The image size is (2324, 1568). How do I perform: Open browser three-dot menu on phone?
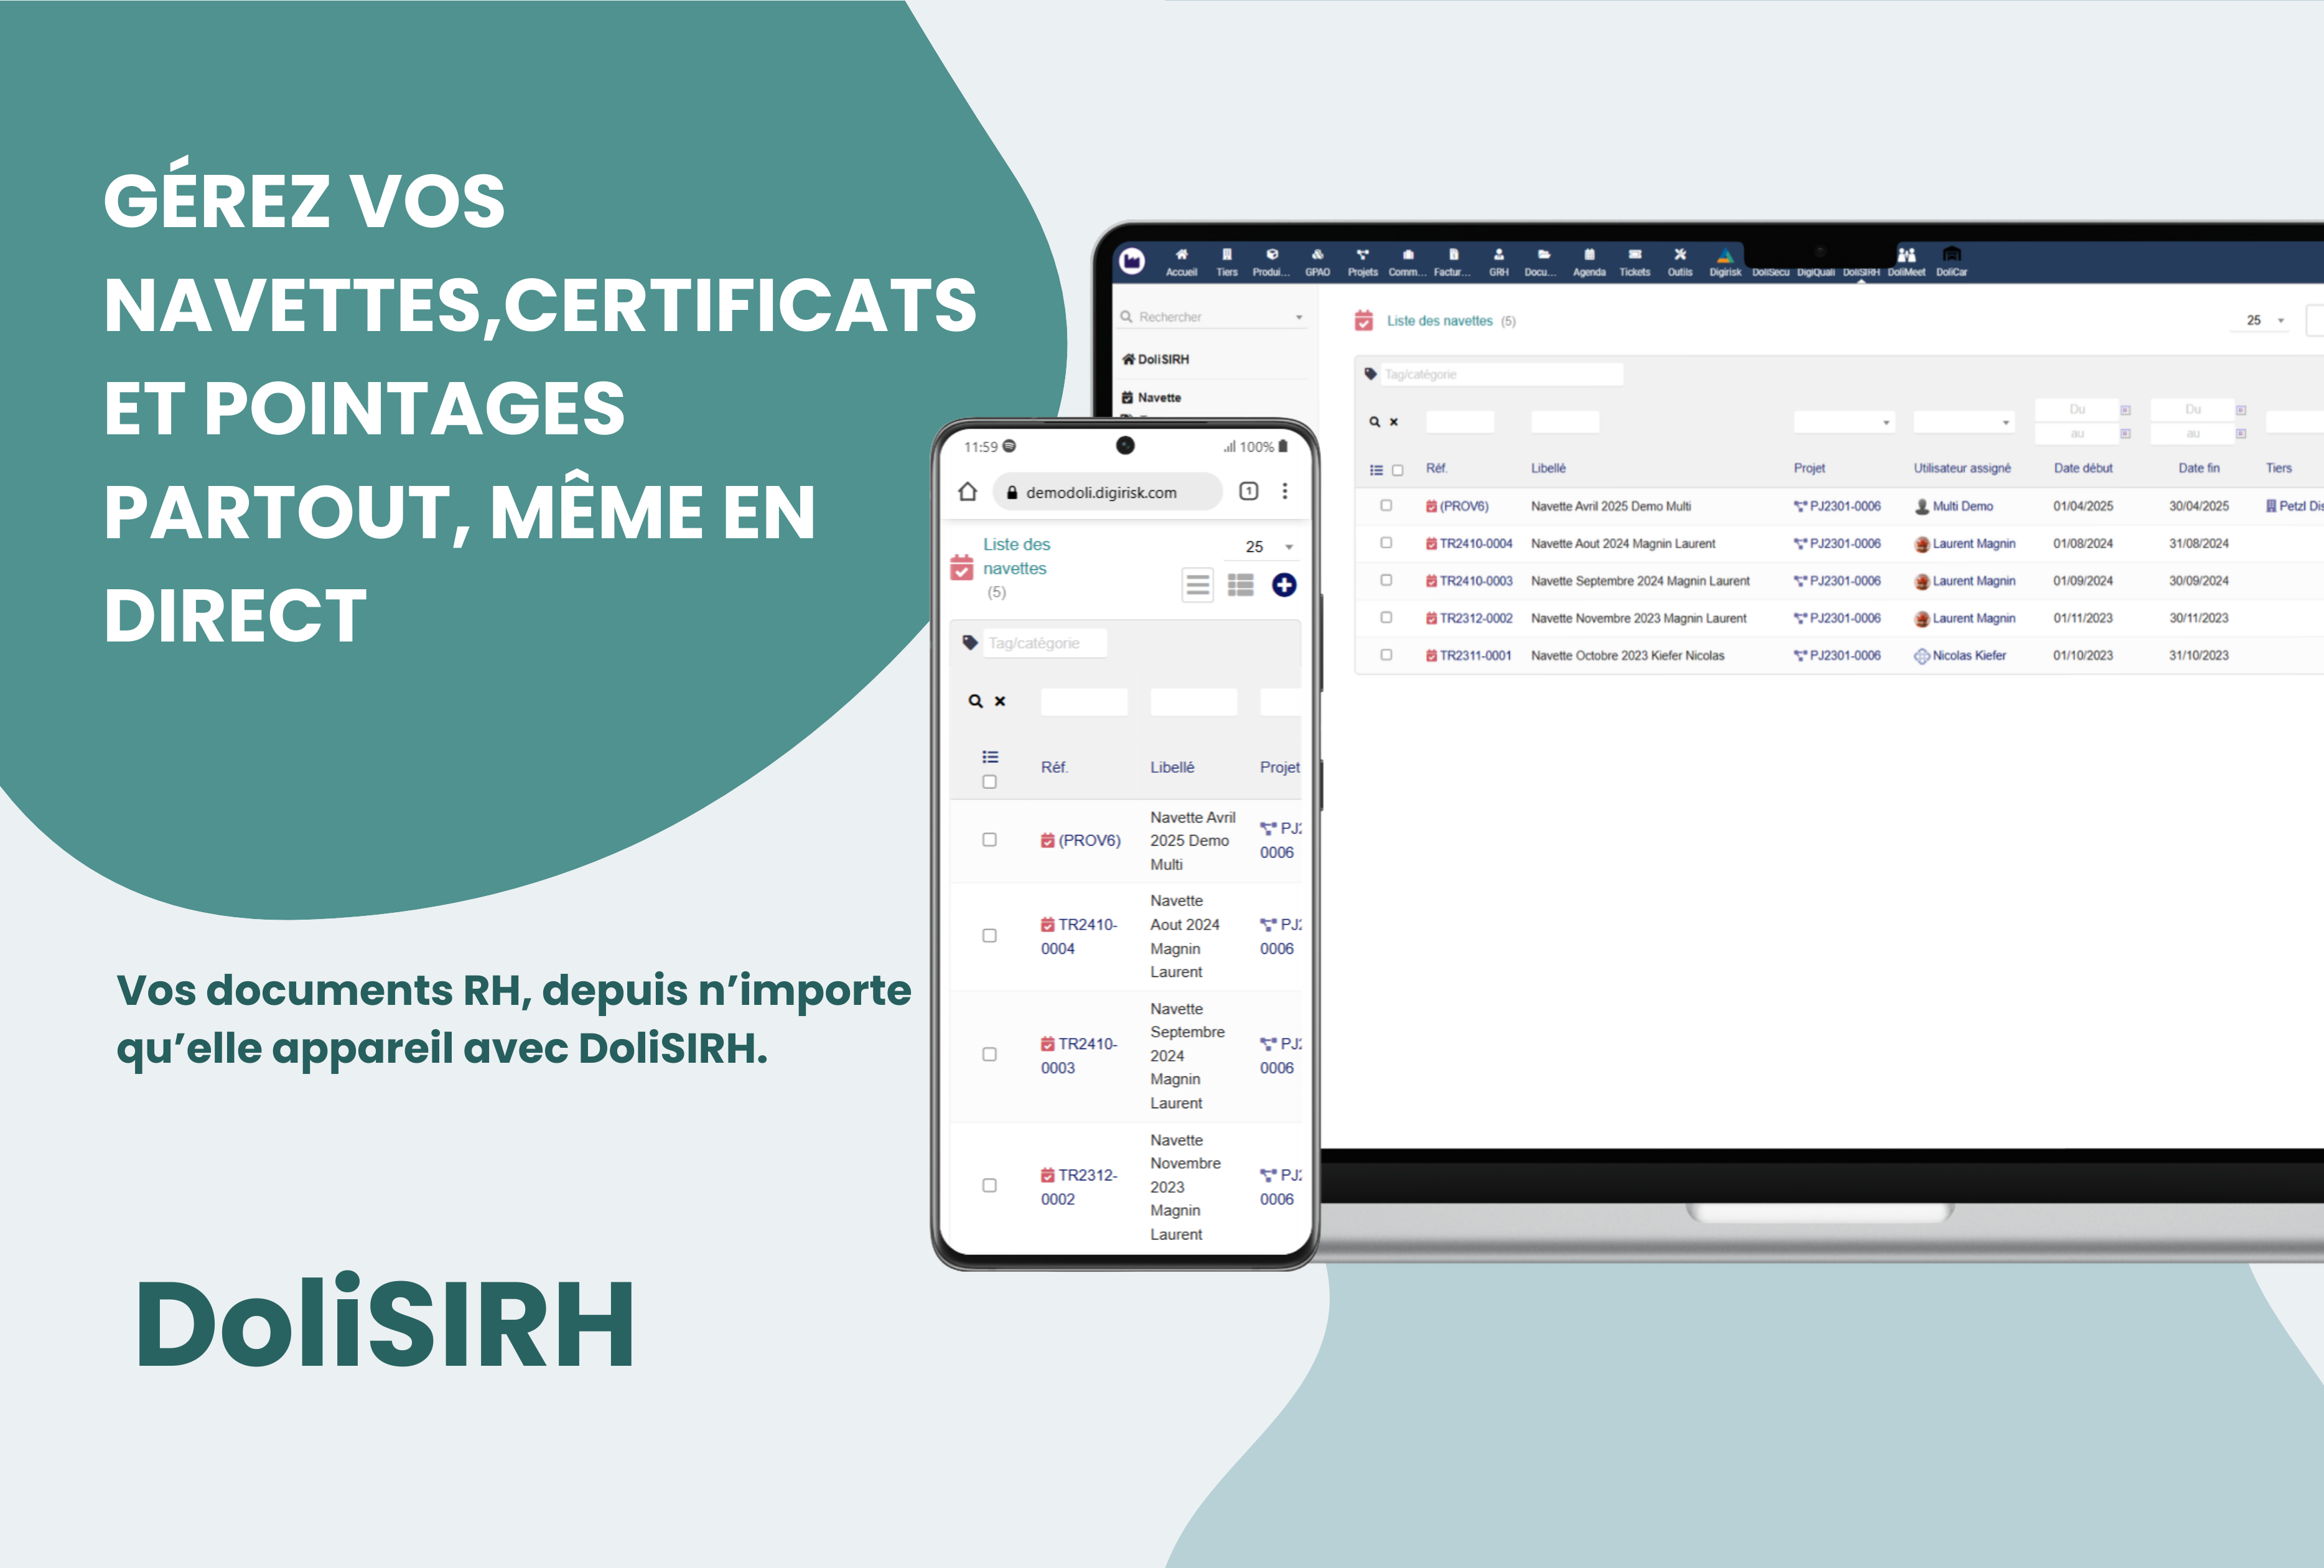pos(1285,491)
